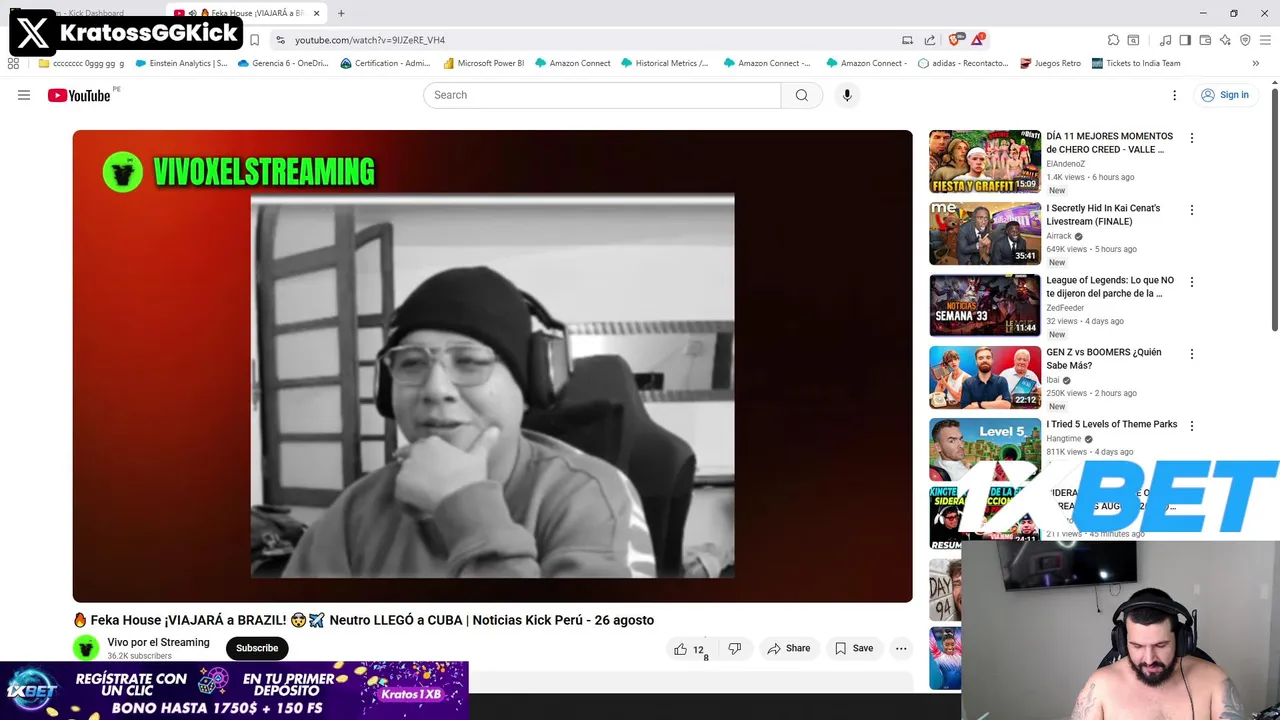The height and width of the screenshot is (720, 1280).
Task: Expand hidden bookmarks overflow chevron
Action: (1255, 63)
